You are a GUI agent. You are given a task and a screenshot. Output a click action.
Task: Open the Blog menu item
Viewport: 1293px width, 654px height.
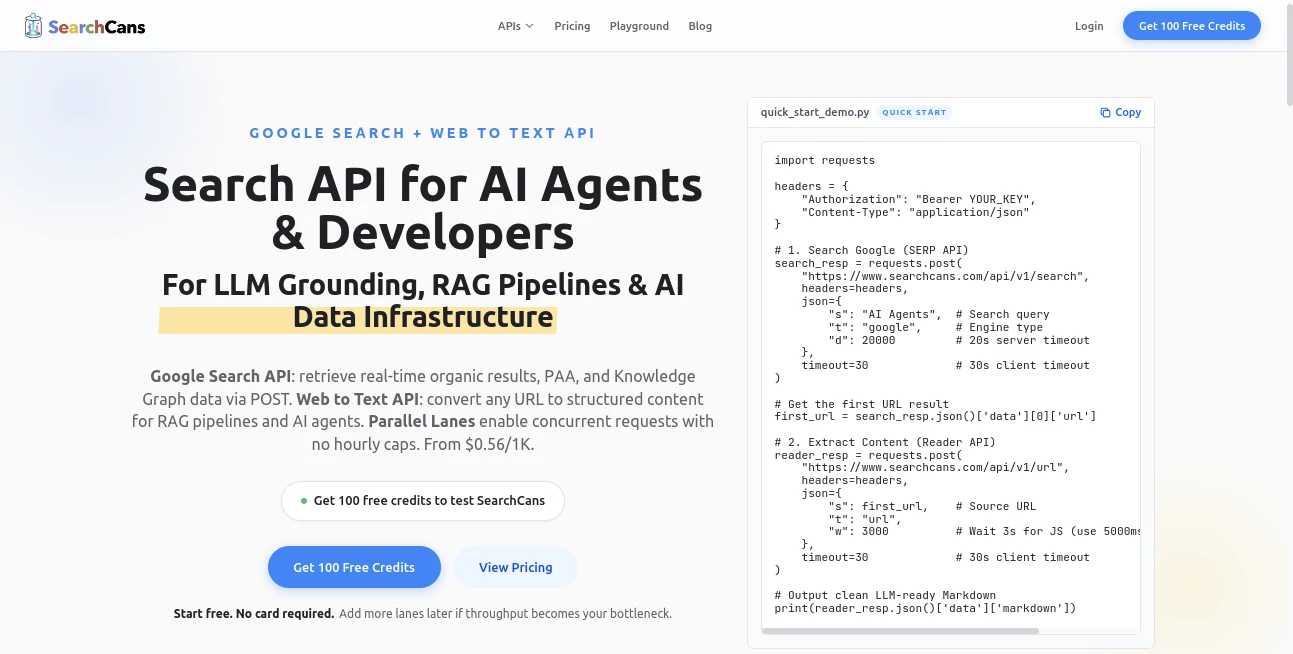[700, 26]
